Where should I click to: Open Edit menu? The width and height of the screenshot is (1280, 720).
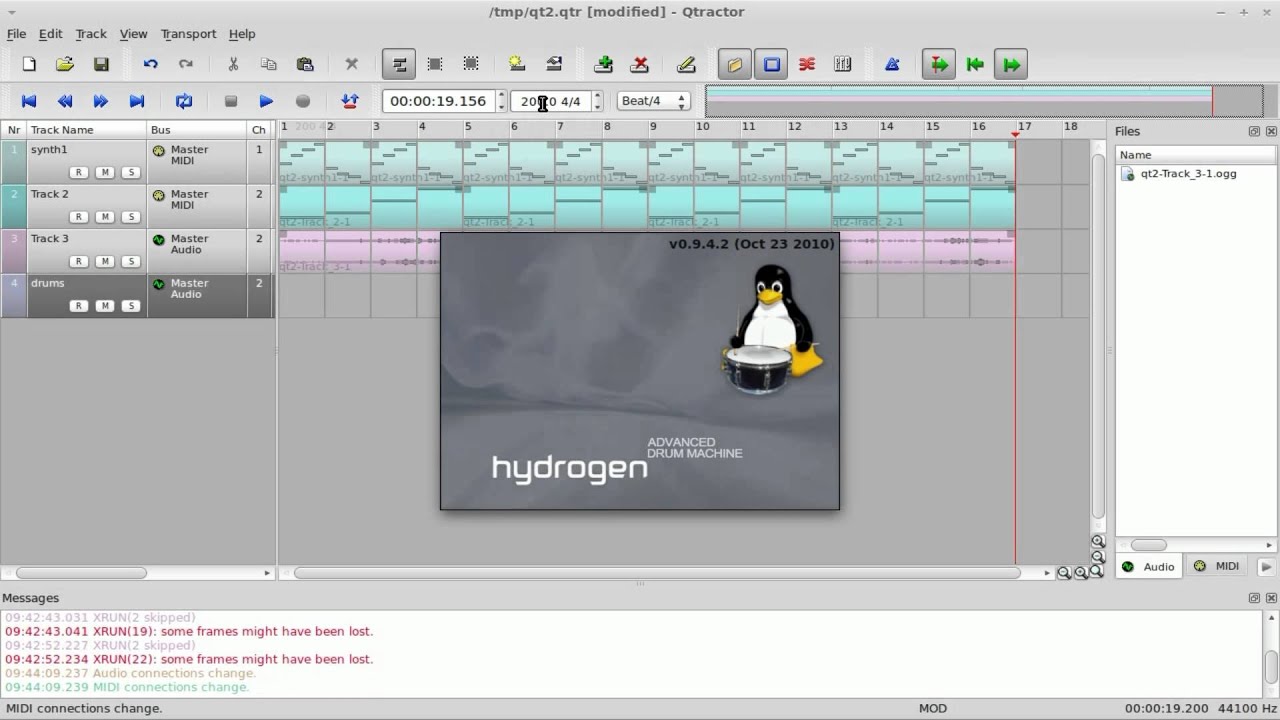(50, 34)
